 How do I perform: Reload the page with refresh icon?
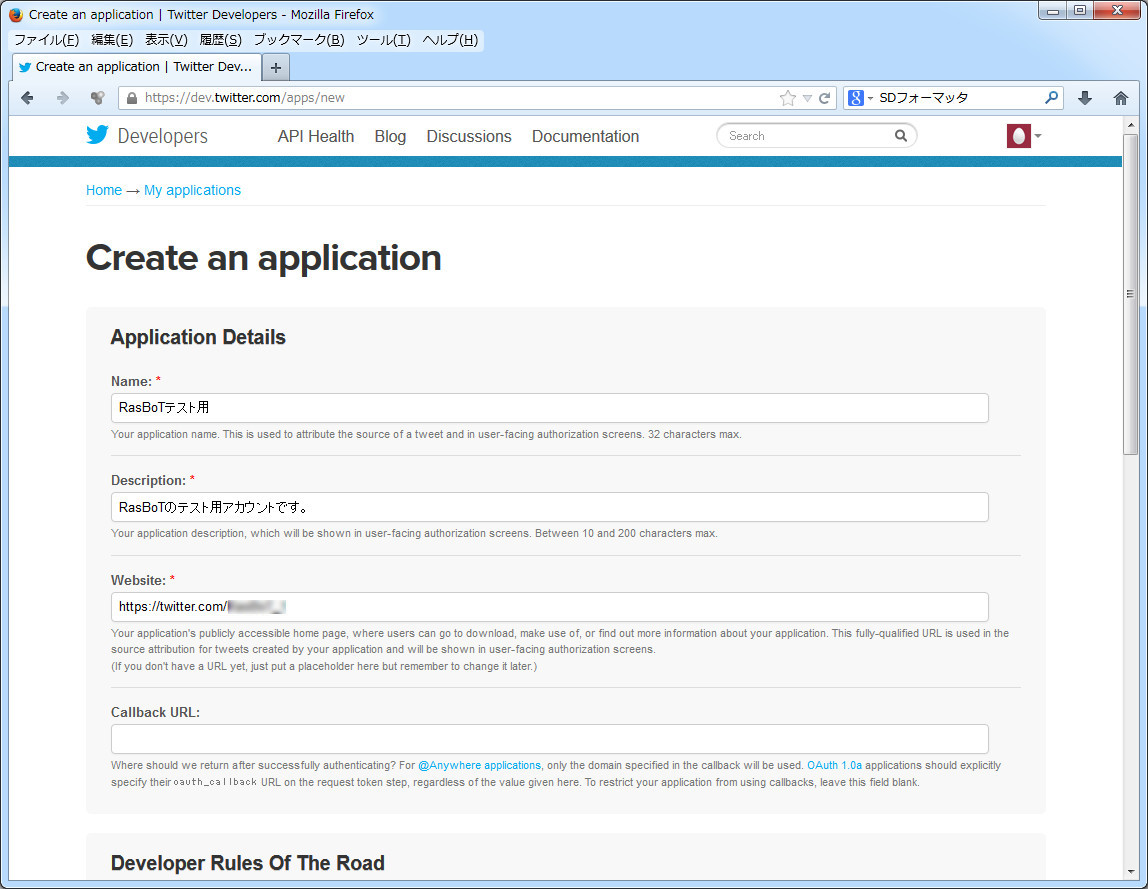click(824, 98)
